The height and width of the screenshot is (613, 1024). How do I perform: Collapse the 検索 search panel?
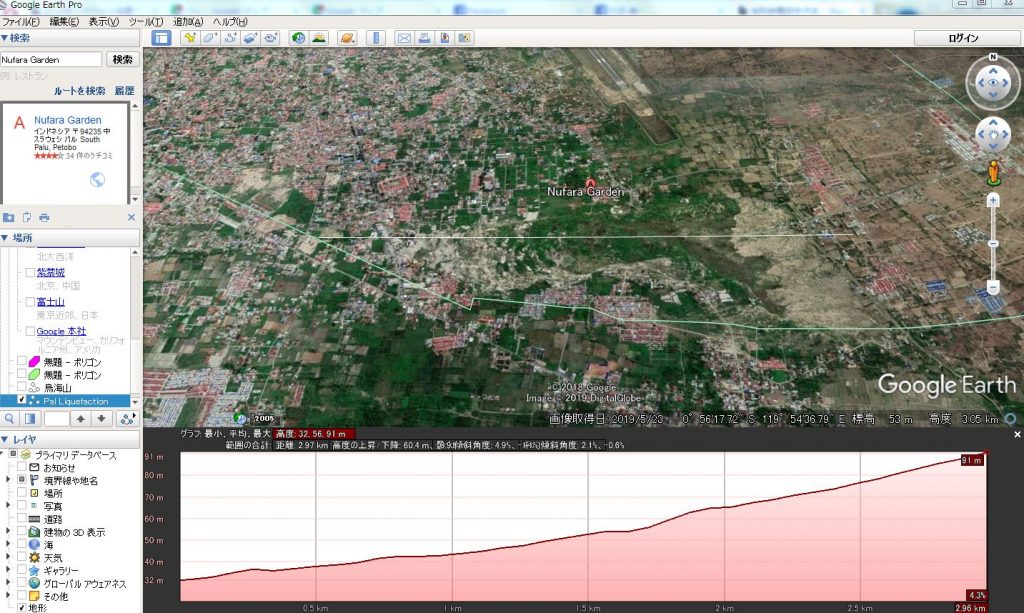pyautogui.click(x=5, y=38)
